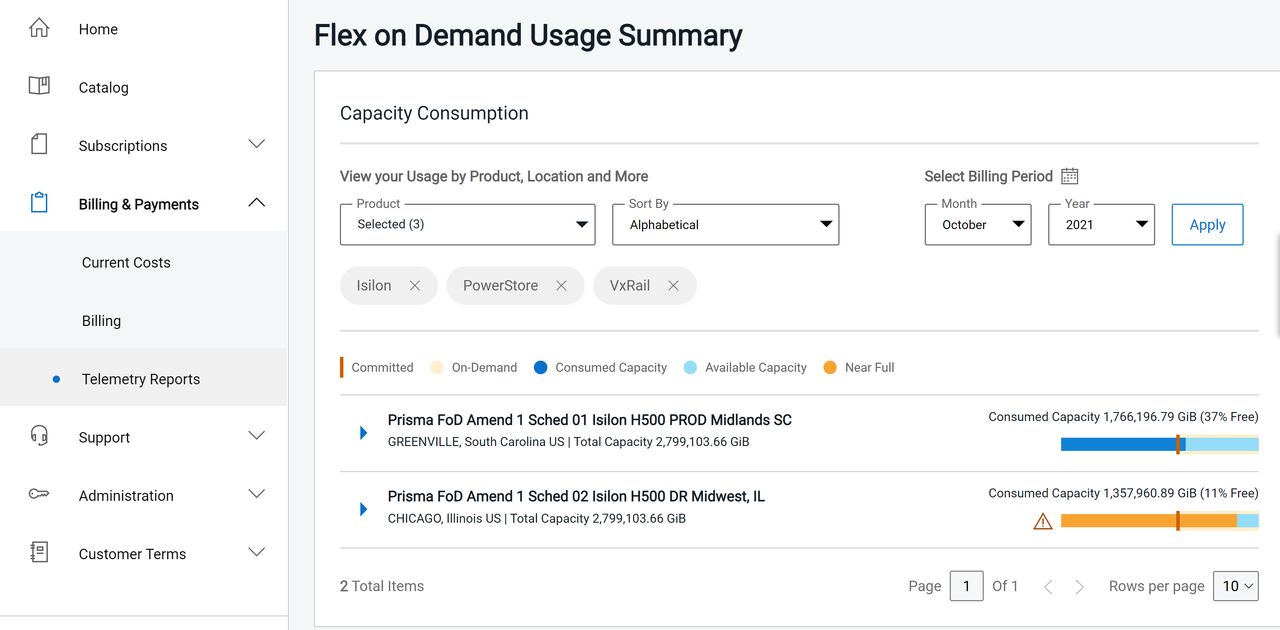The image size is (1280, 630).
Task: Go to previous page arrow
Action: pos(1048,587)
